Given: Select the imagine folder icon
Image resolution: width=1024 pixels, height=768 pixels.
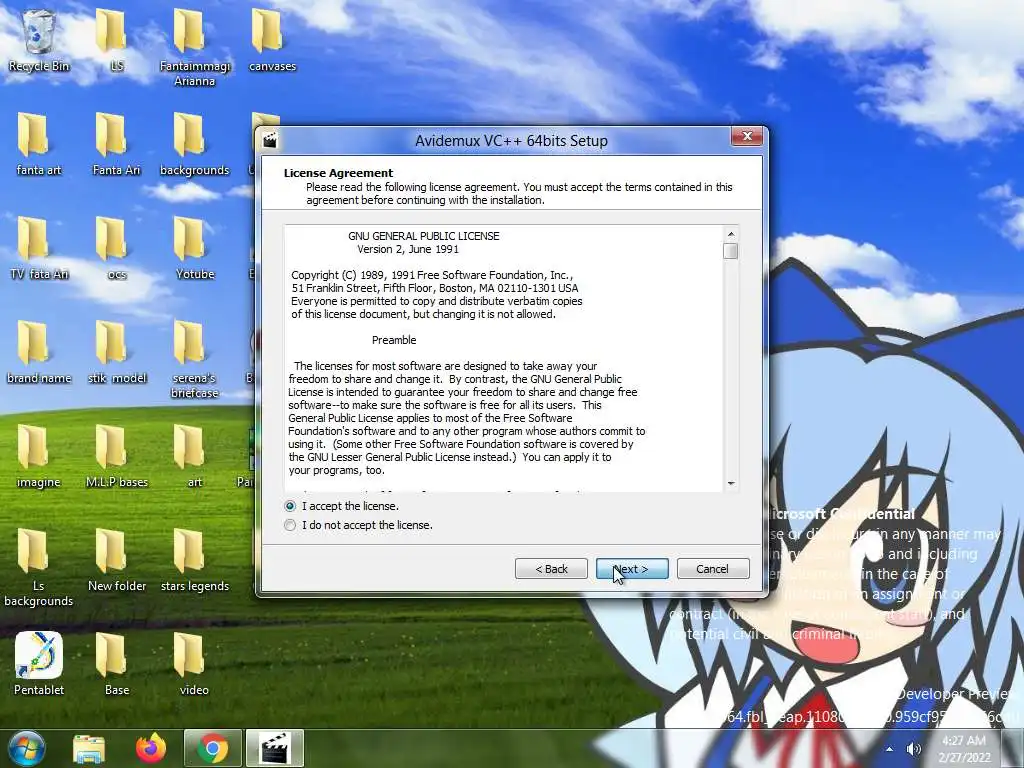Looking at the screenshot, I should 39,456.
